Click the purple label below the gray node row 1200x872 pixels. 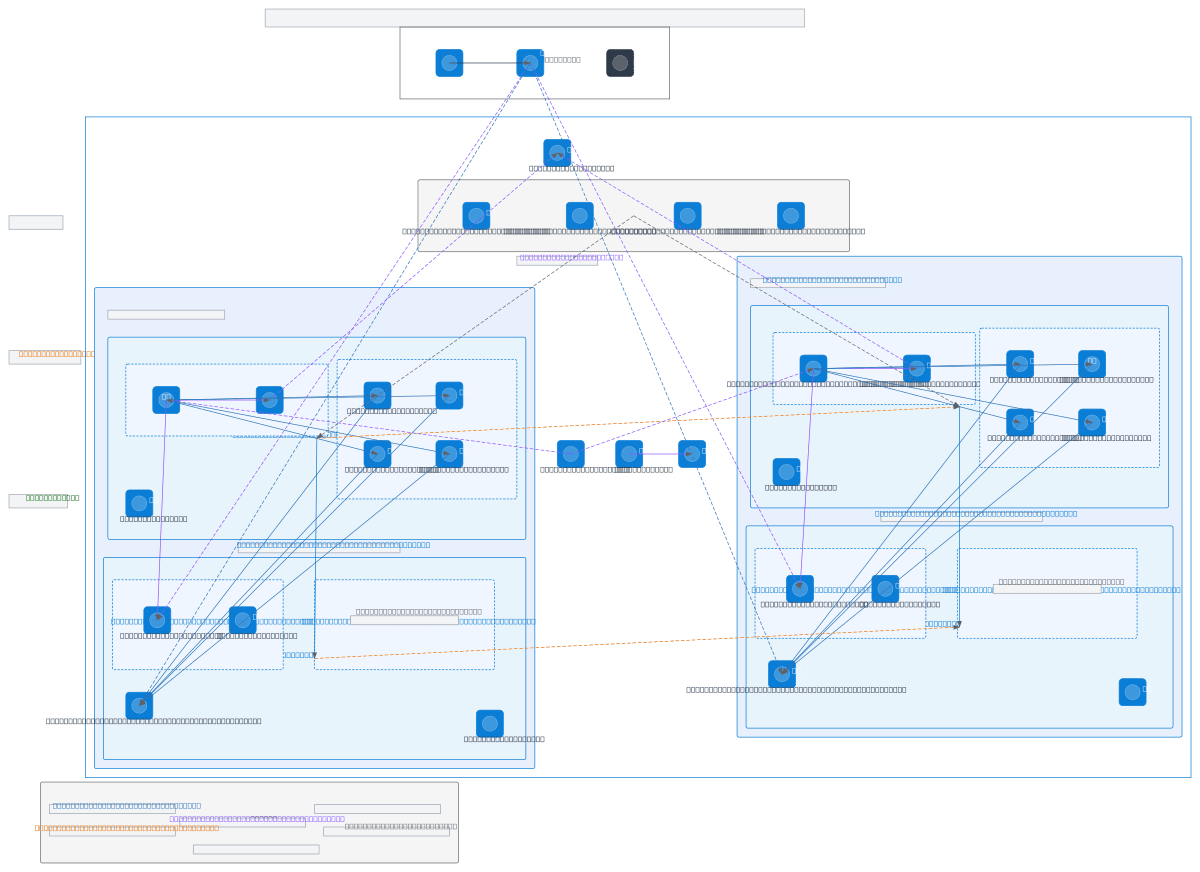pos(570,258)
